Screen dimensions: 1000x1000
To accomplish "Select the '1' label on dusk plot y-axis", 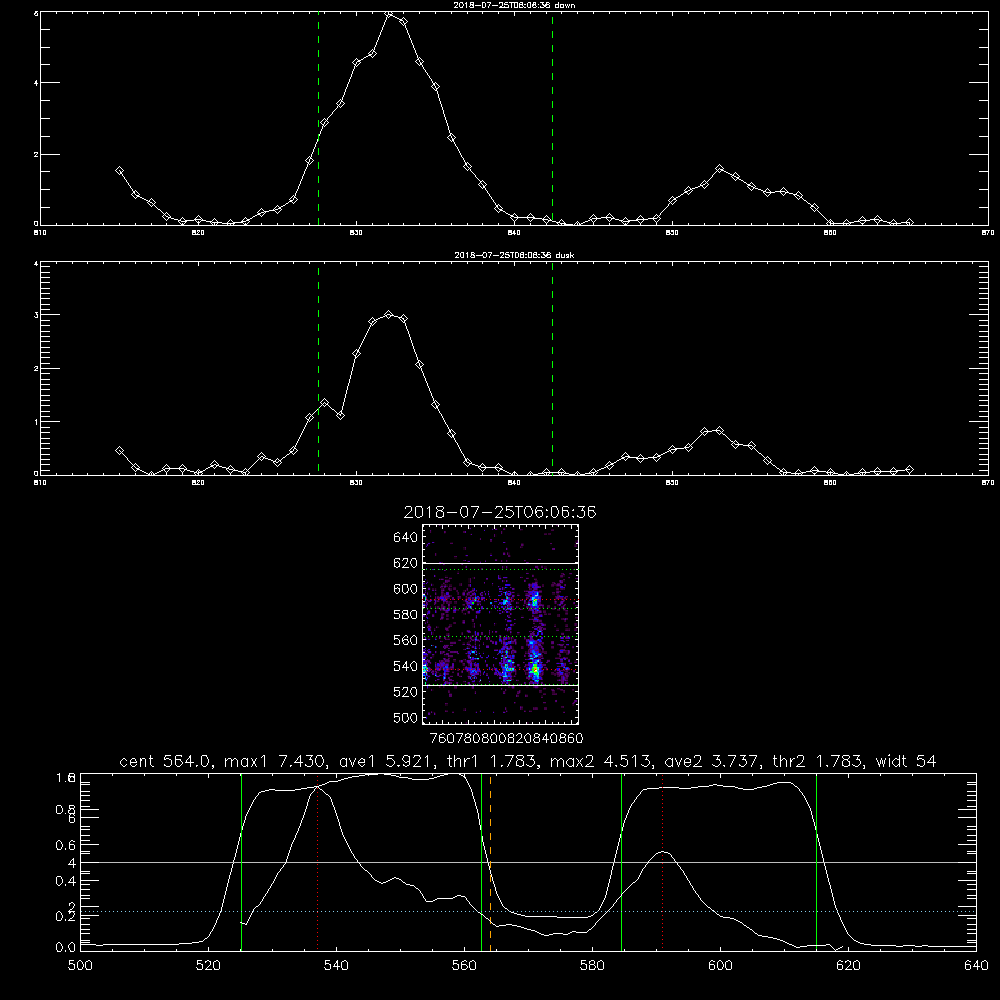I will click(36, 422).
